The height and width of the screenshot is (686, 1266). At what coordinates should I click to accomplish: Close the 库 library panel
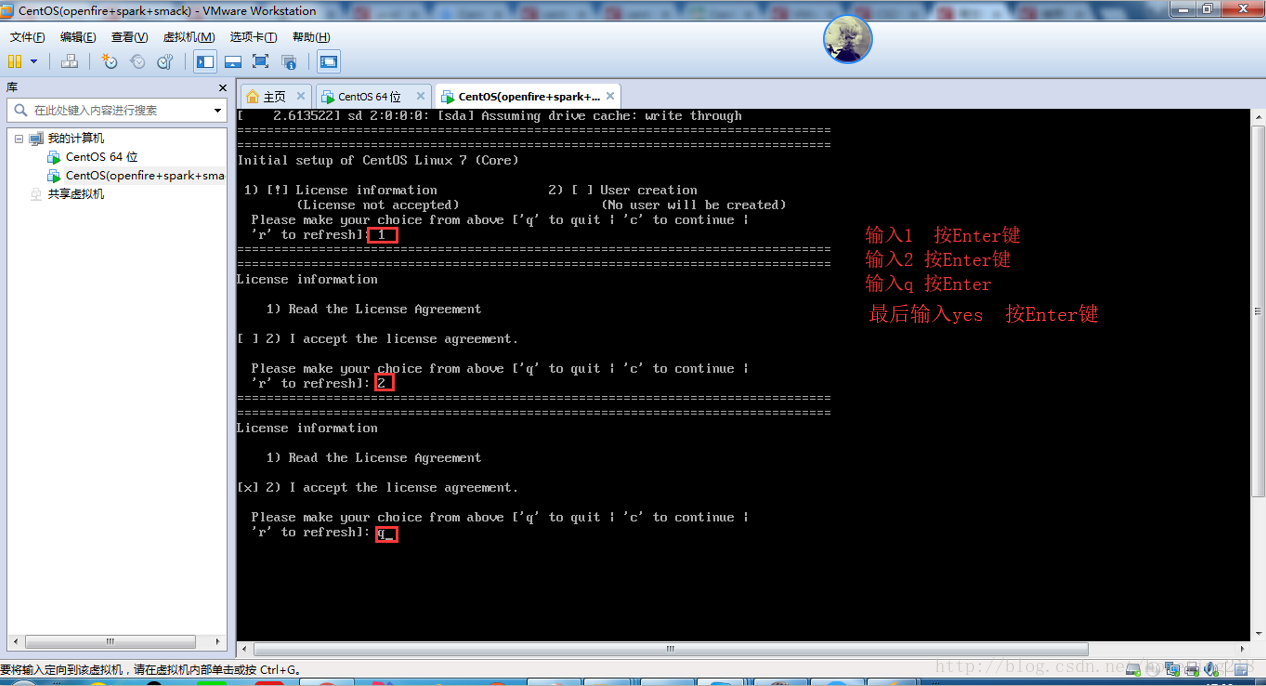point(222,88)
